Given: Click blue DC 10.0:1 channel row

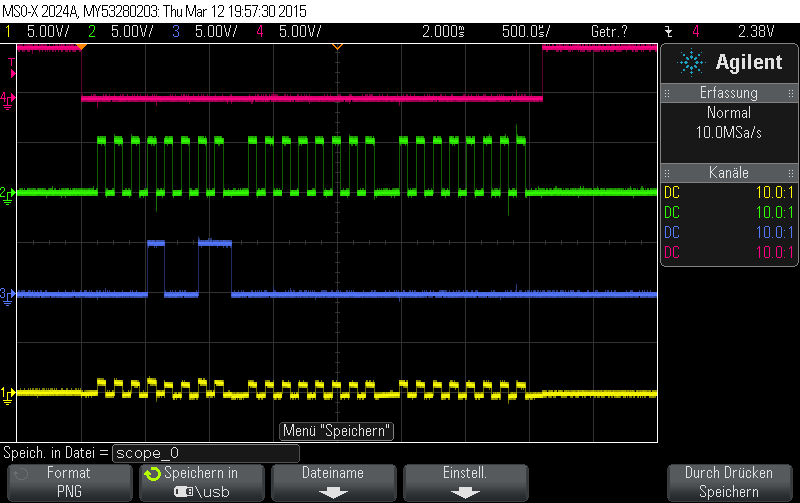Looking at the screenshot, I should [729, 233].
